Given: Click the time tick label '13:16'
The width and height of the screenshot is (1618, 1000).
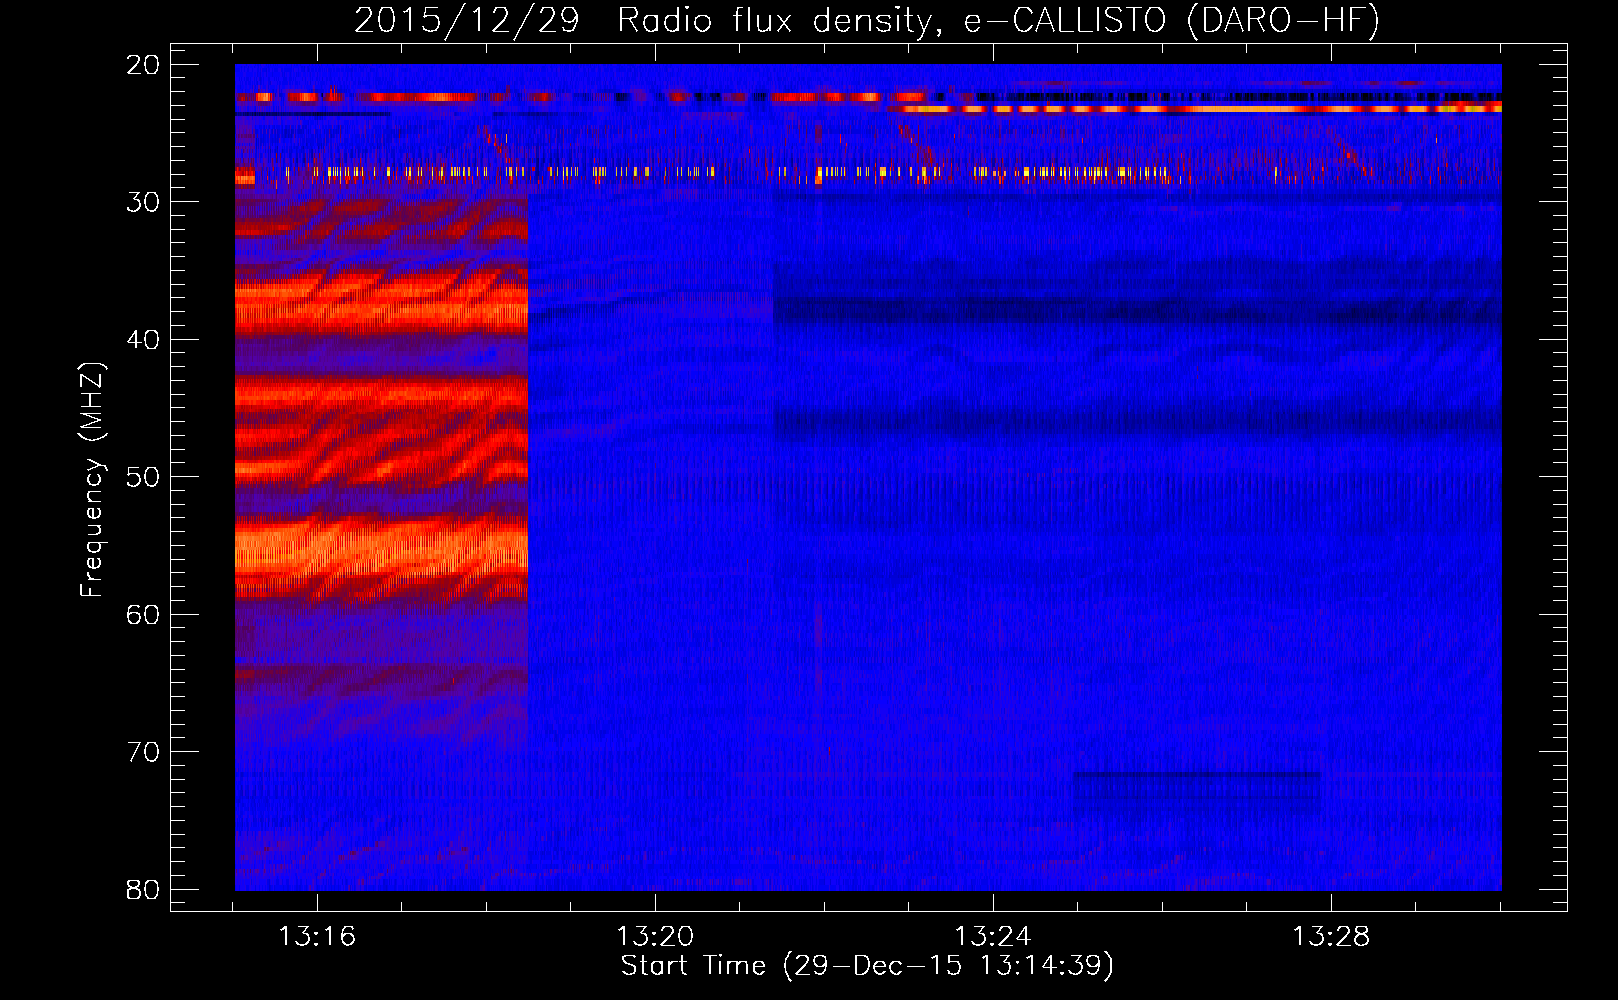Looking at the screenshot, I should [x=317, y=937].
